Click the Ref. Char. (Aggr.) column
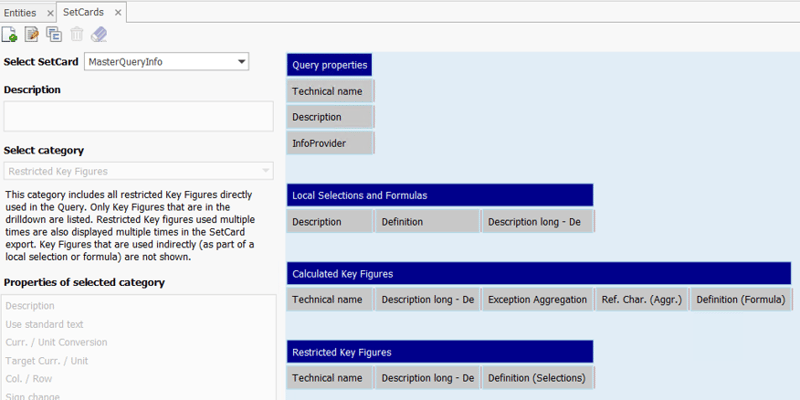This screenshot has height=400, width=800. tap(642, 299)
